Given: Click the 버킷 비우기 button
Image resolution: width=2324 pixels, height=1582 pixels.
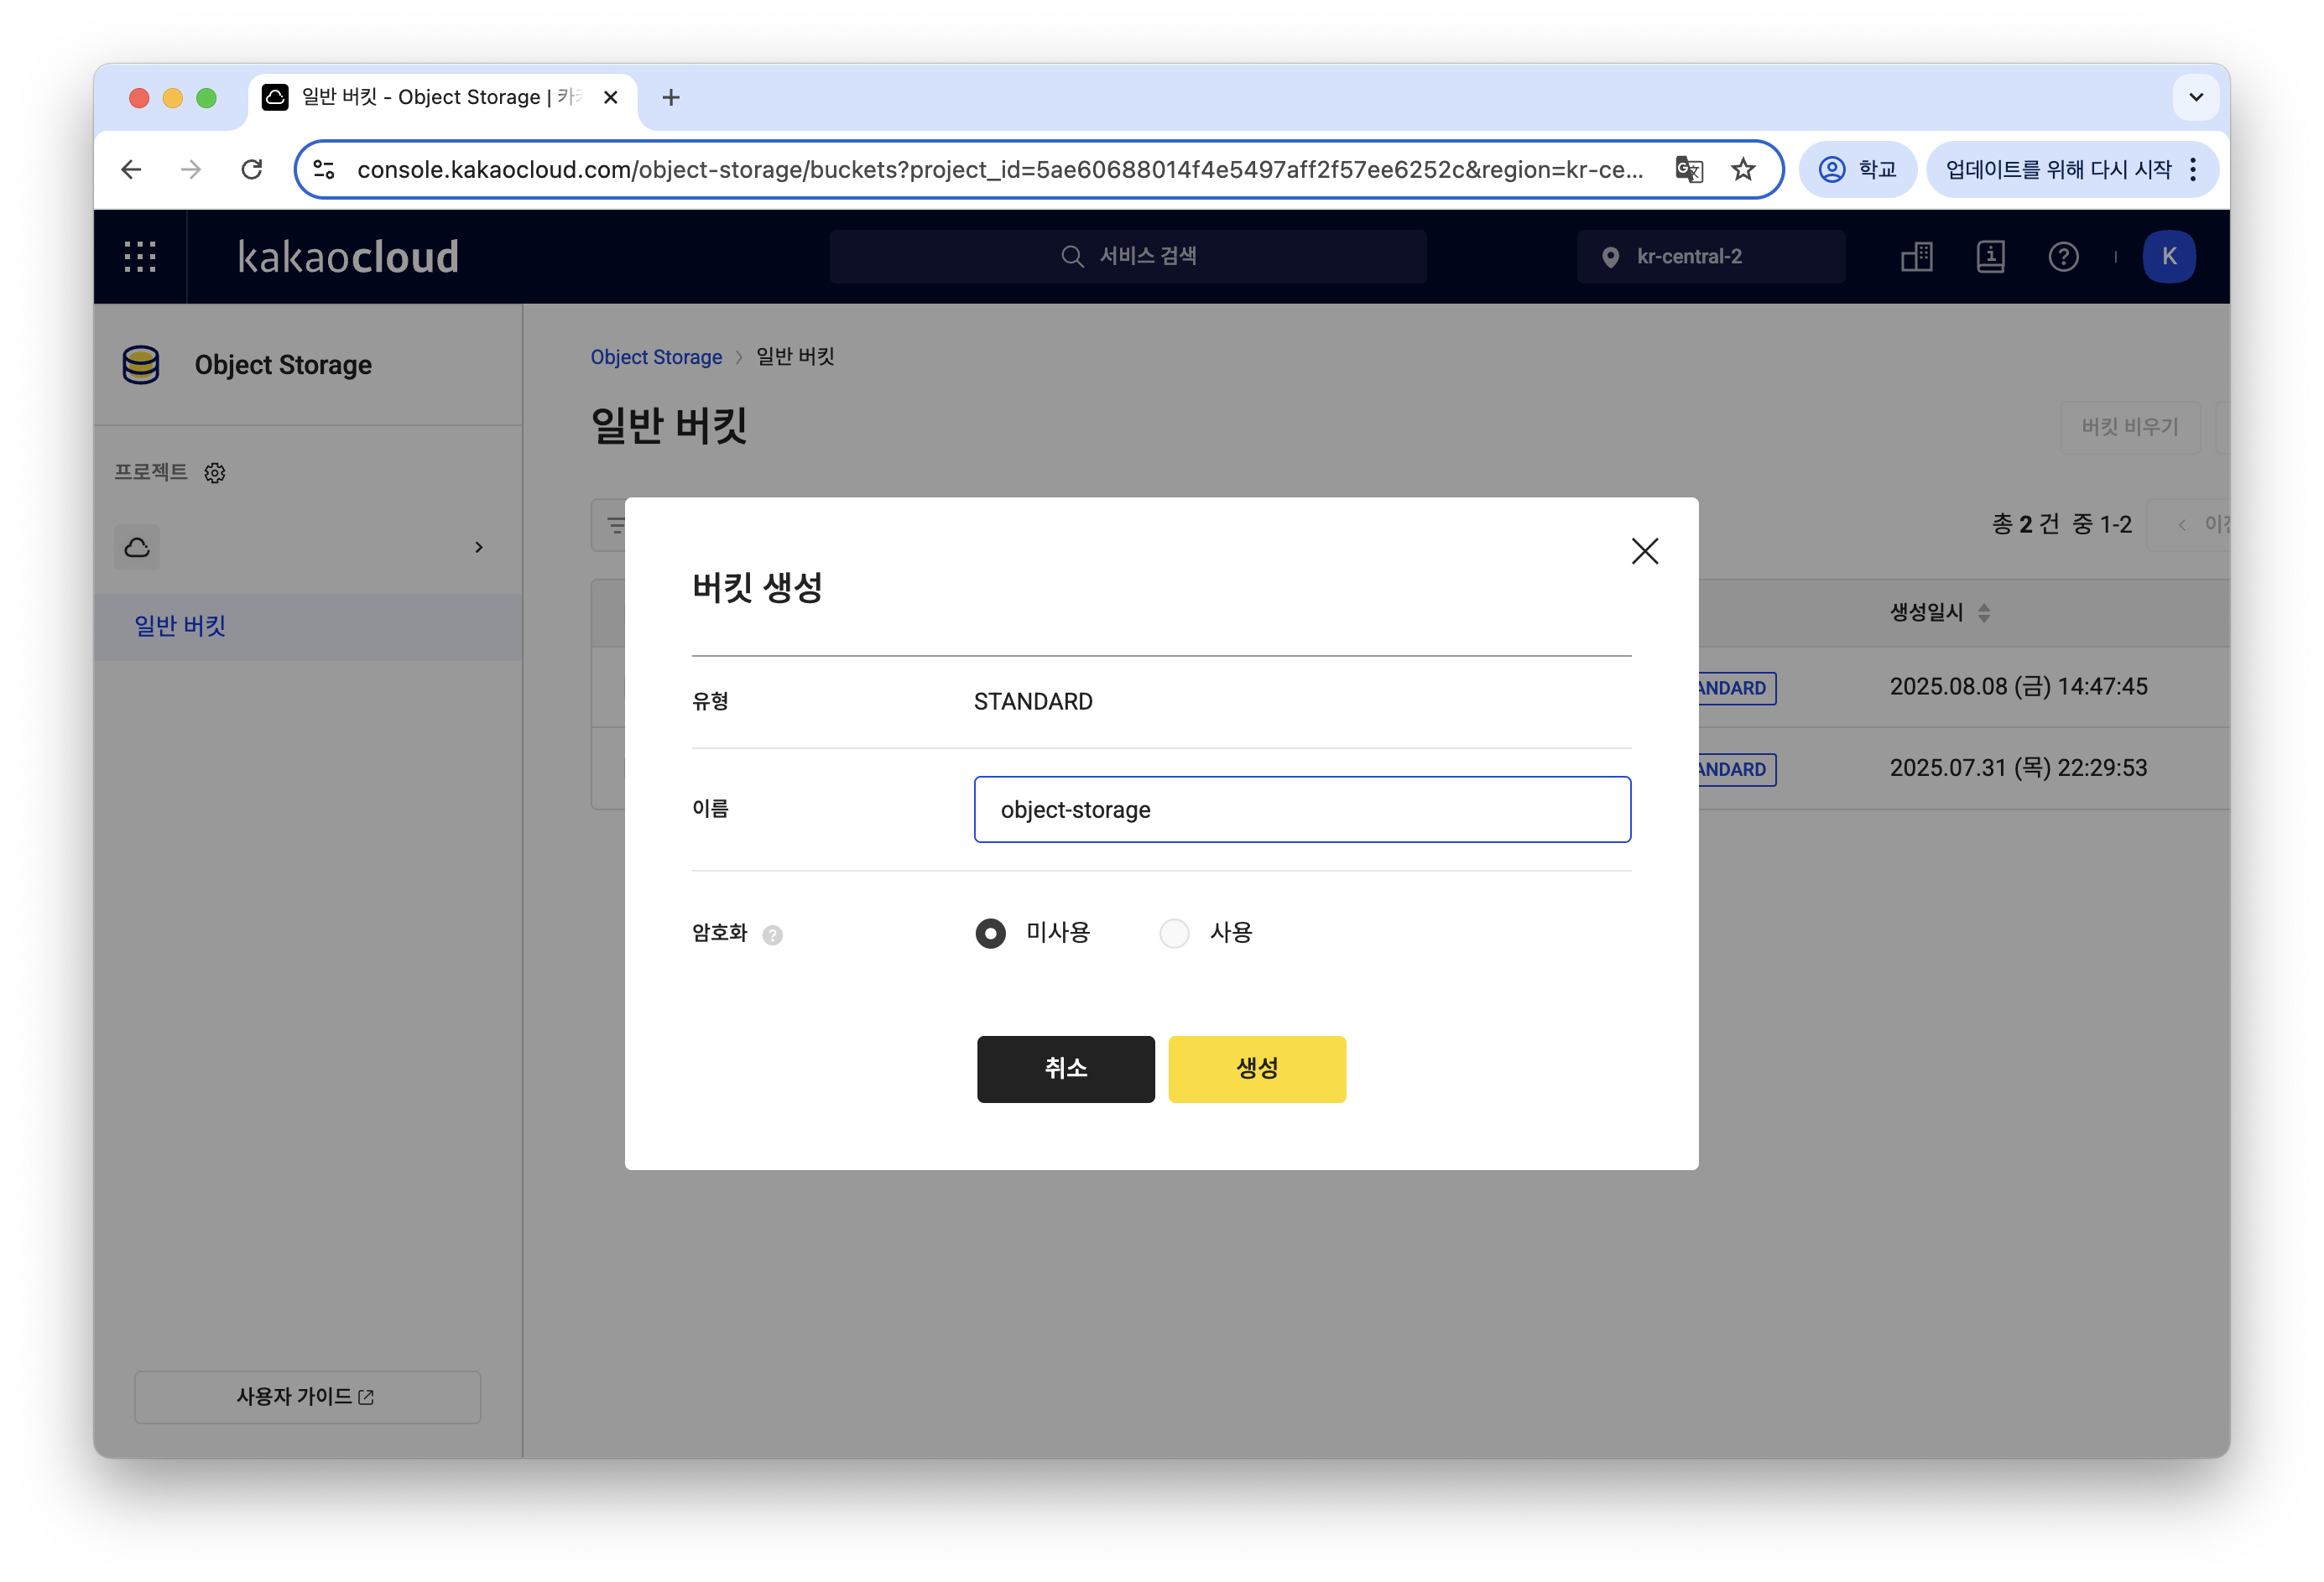Looking at the screenshot, I should coord(2129,427).
